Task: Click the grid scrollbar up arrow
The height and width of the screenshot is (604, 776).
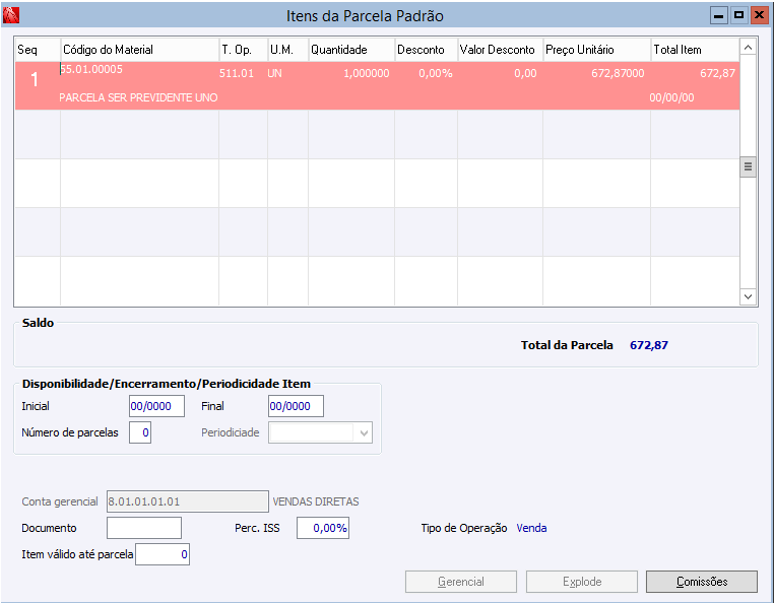Action: [748, 48]
